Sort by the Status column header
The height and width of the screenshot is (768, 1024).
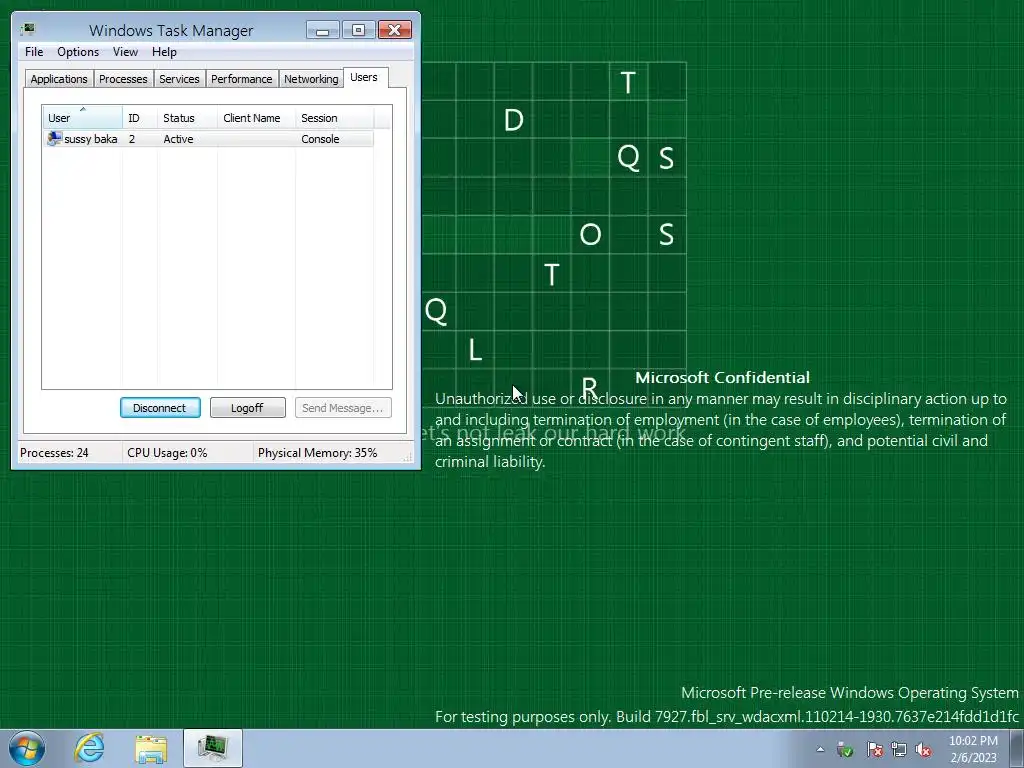coord(187,118)
